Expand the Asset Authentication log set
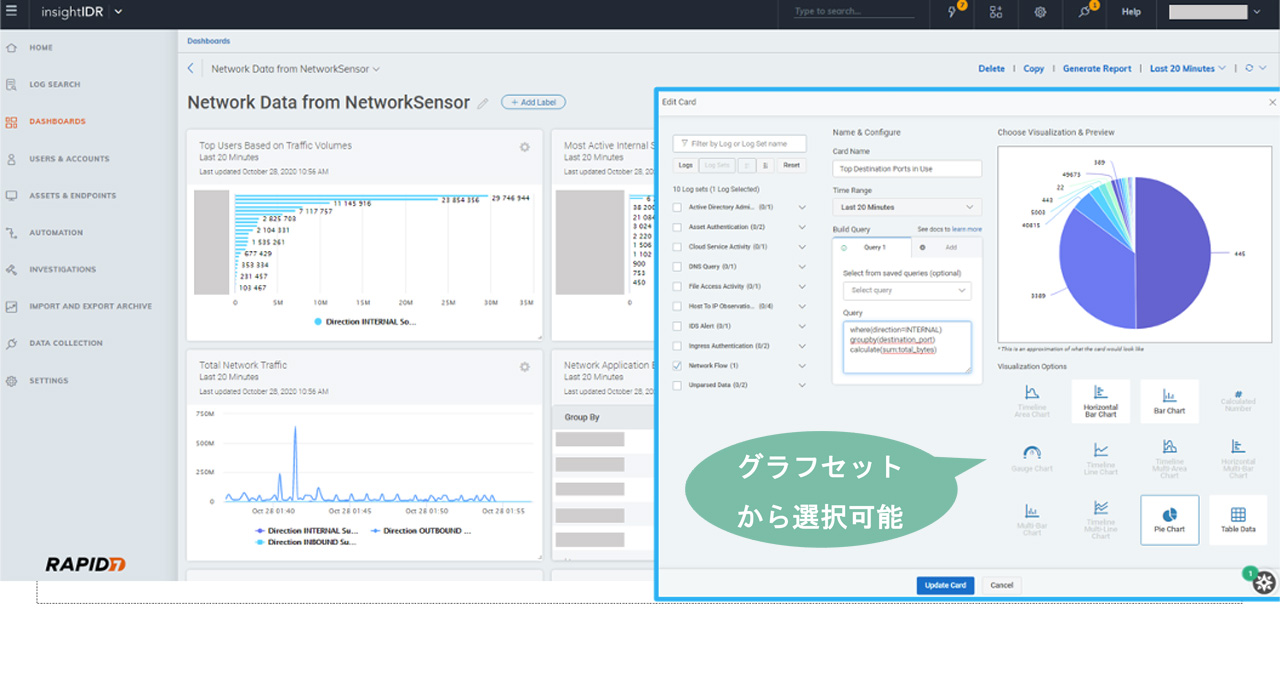 click(802, 227)
